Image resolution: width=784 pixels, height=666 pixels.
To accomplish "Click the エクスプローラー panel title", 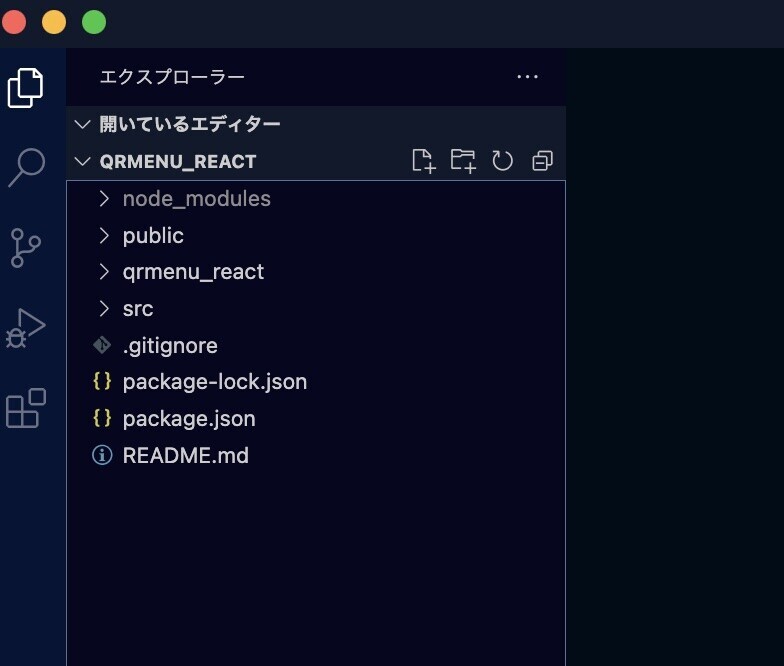I will point(172,77).
